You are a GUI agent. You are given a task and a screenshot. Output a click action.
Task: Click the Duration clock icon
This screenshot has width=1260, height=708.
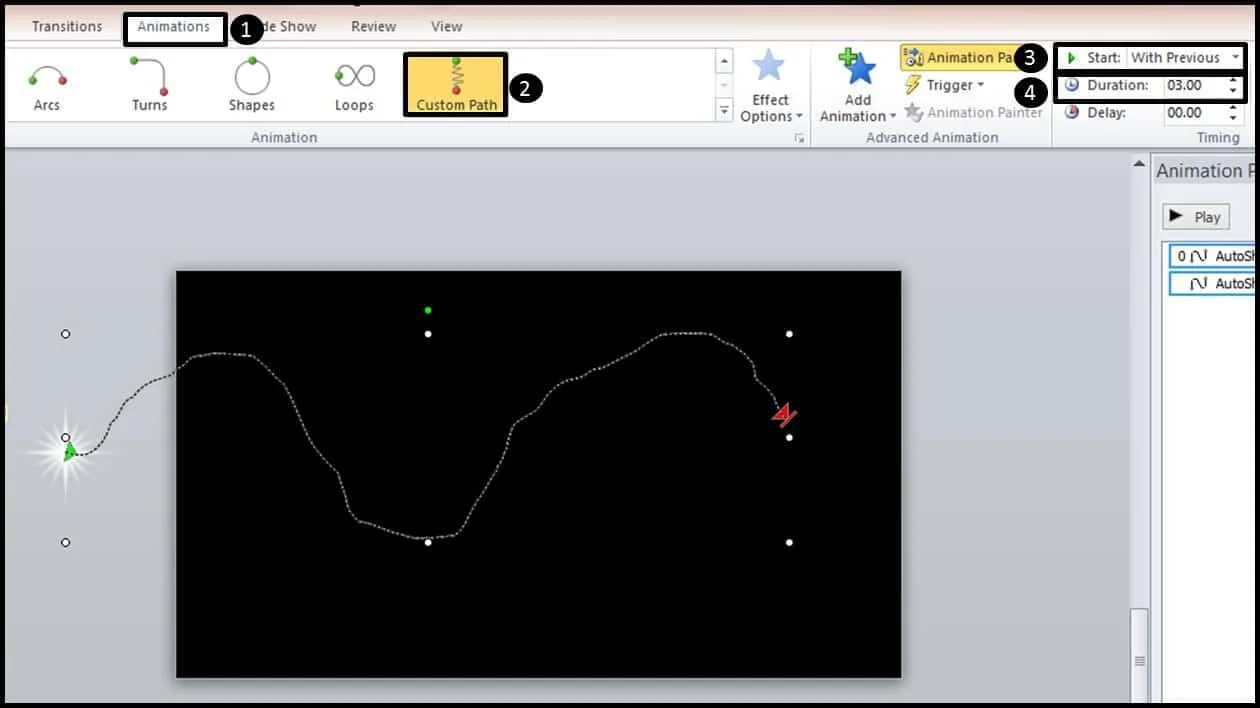1072,85
